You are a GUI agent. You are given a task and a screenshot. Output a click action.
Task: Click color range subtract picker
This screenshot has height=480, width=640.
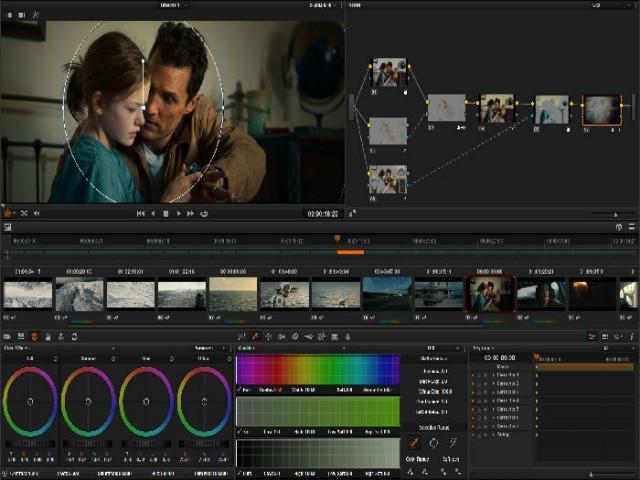pyautogui.click(x=425, y=471)
